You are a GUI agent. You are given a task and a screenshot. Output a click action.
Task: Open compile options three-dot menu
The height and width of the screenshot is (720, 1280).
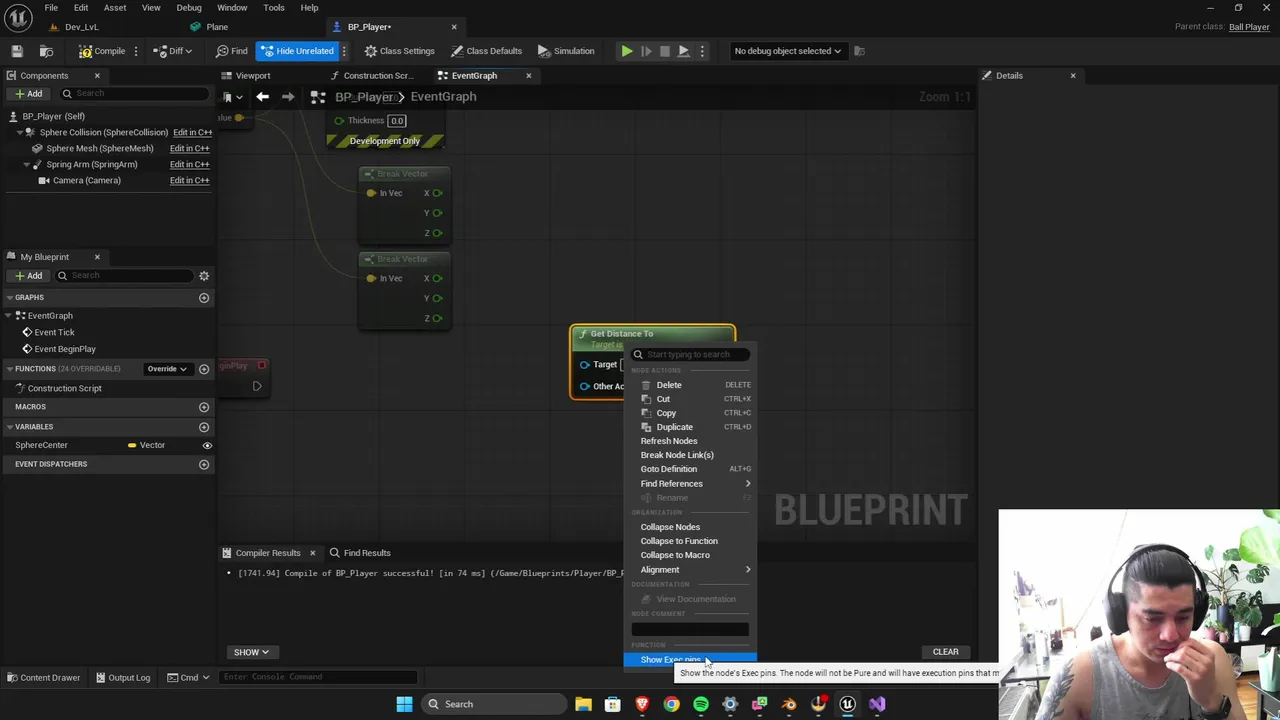138,51
